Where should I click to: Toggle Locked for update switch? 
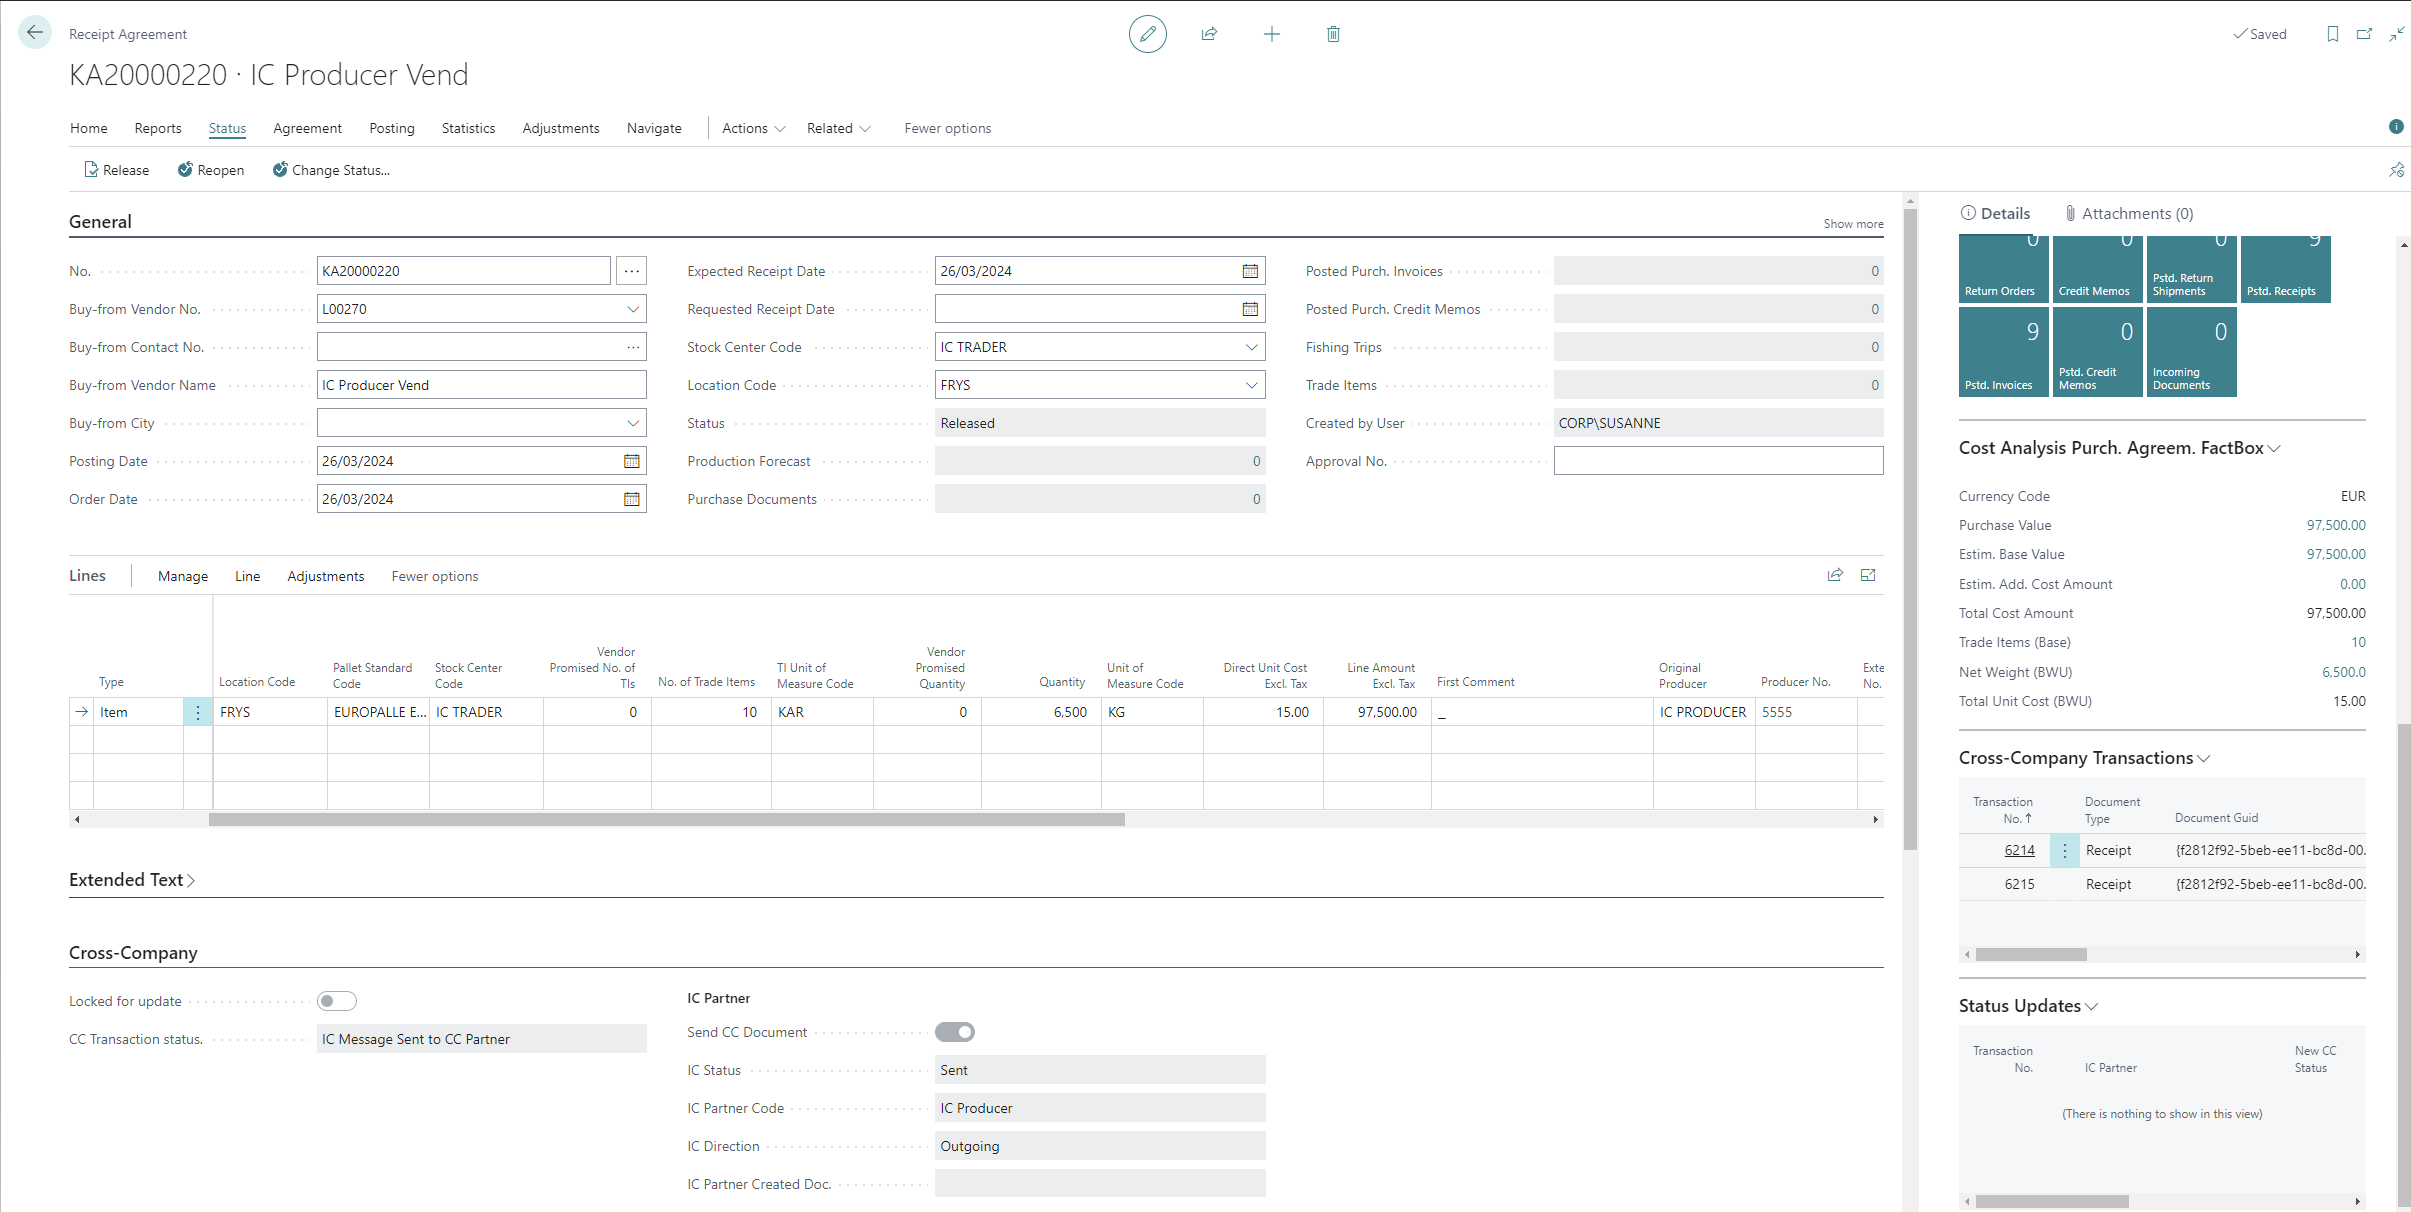(337, 1001)
